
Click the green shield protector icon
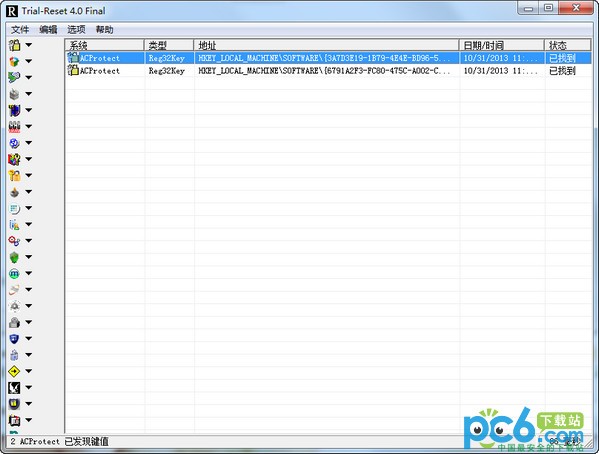click(15, 257)
